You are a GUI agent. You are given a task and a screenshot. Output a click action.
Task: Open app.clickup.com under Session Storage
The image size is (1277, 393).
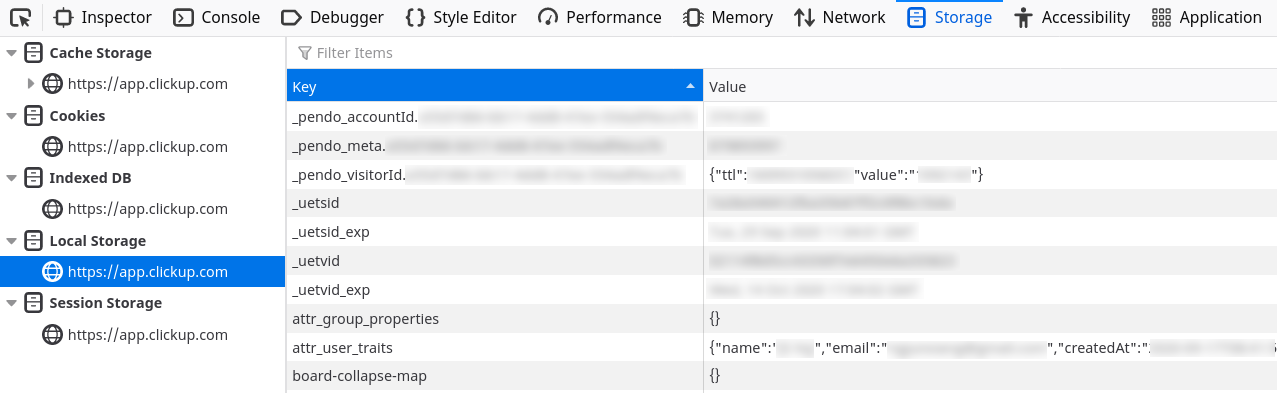pos(148,334)
